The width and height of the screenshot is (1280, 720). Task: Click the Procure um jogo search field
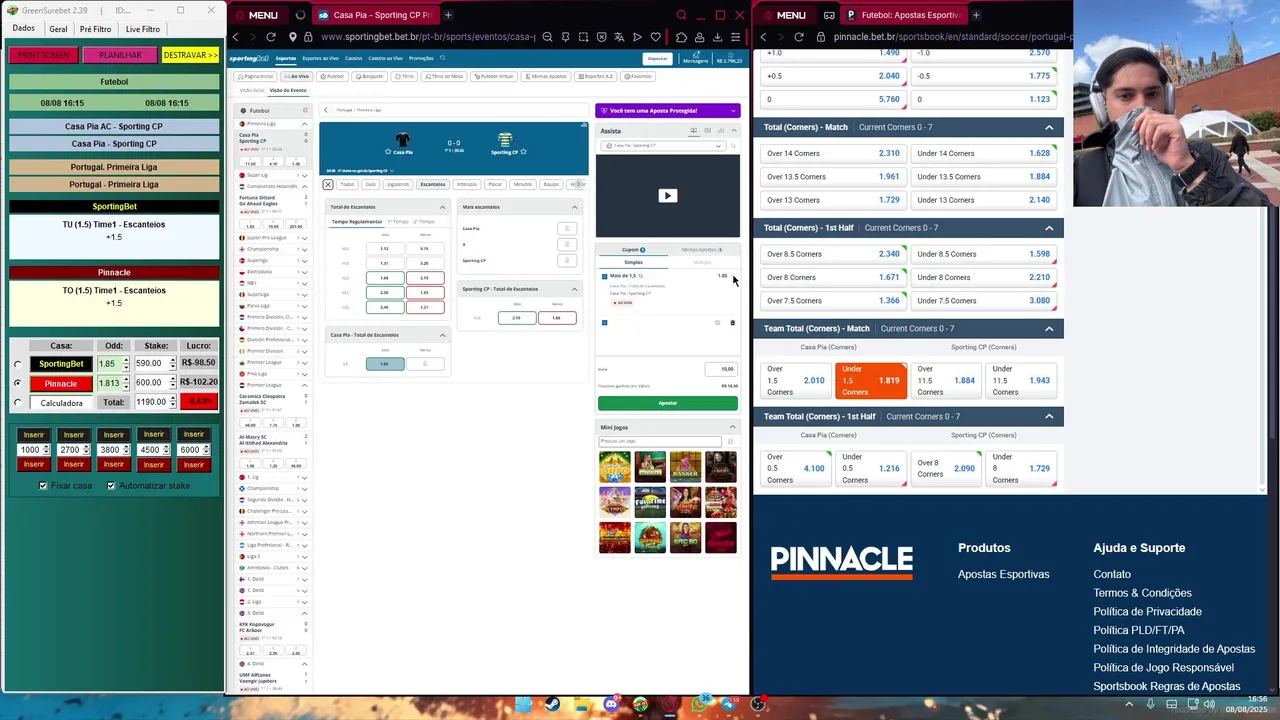point(660,441)
